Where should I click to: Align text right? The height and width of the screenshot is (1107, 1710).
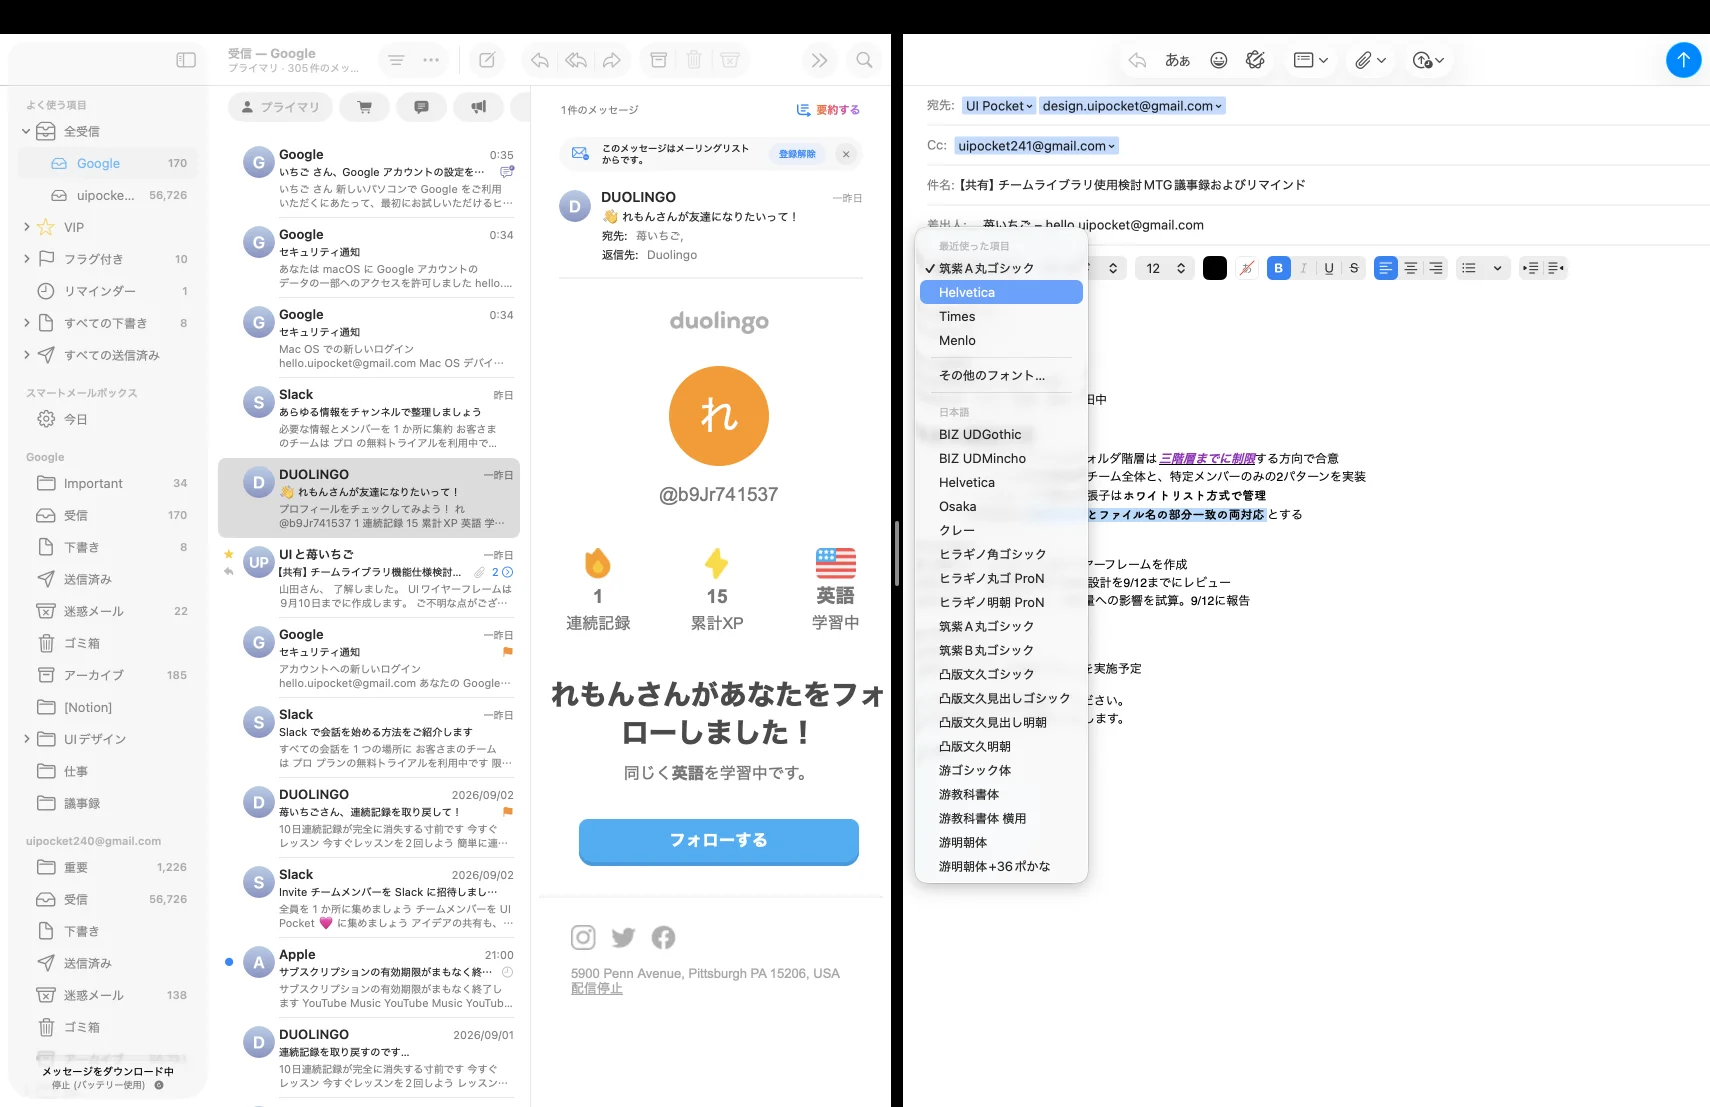[x=1436, y=268]
